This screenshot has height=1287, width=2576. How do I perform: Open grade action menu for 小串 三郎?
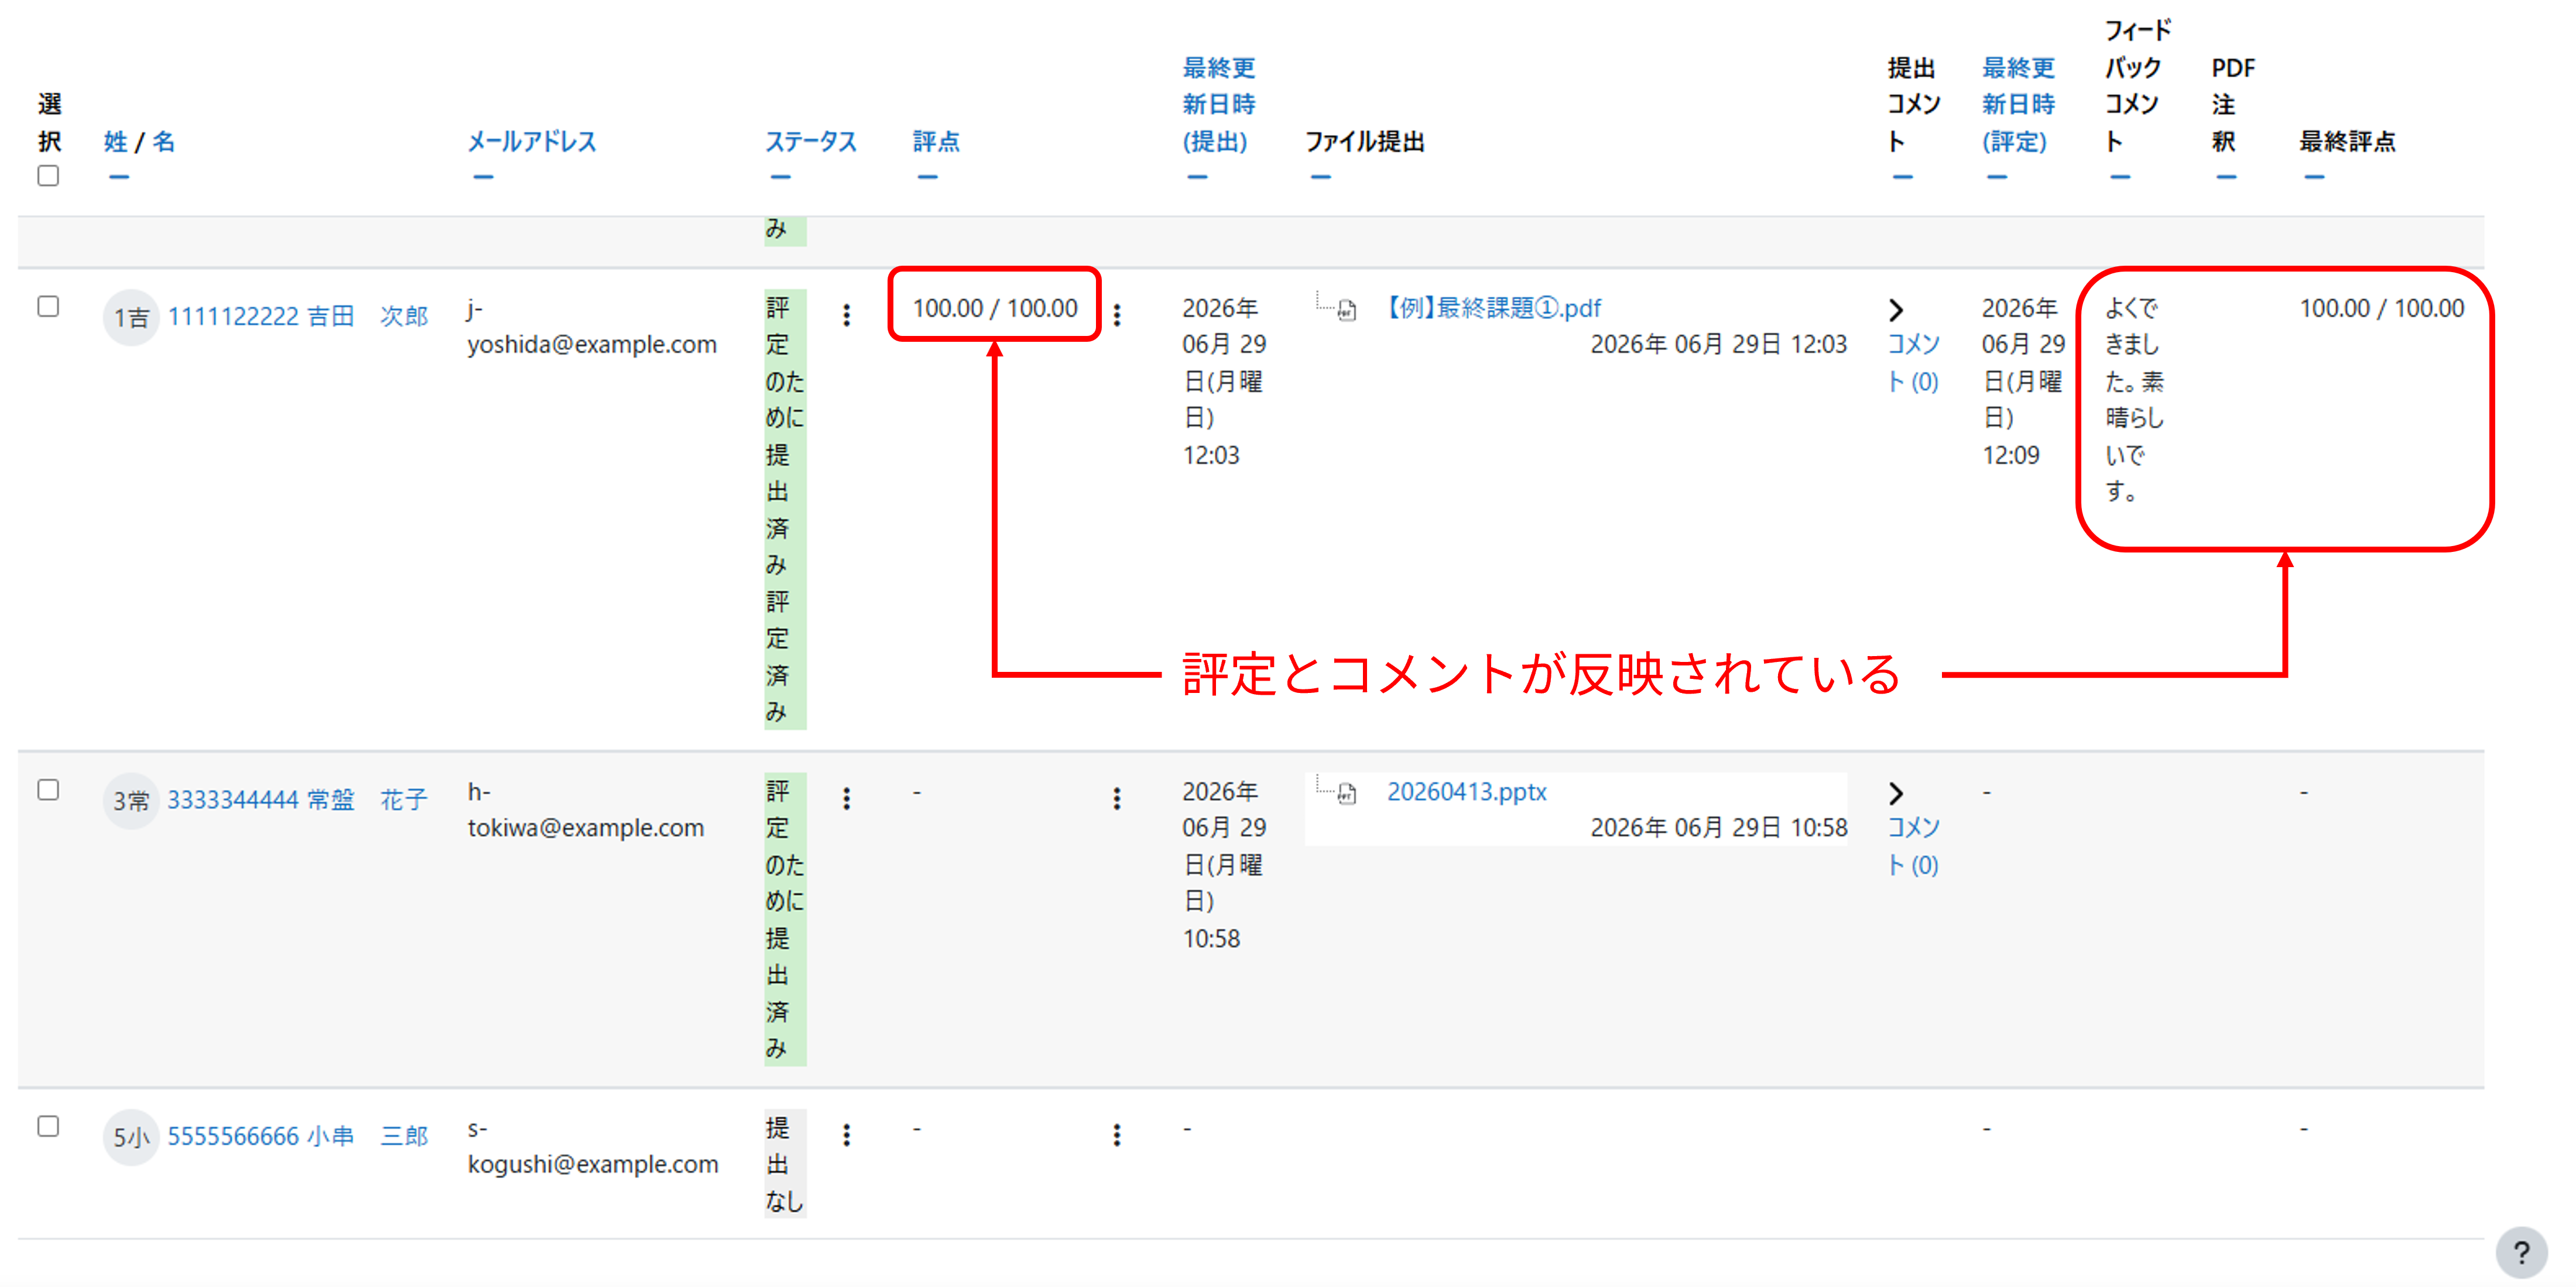pos(1116,1134)
